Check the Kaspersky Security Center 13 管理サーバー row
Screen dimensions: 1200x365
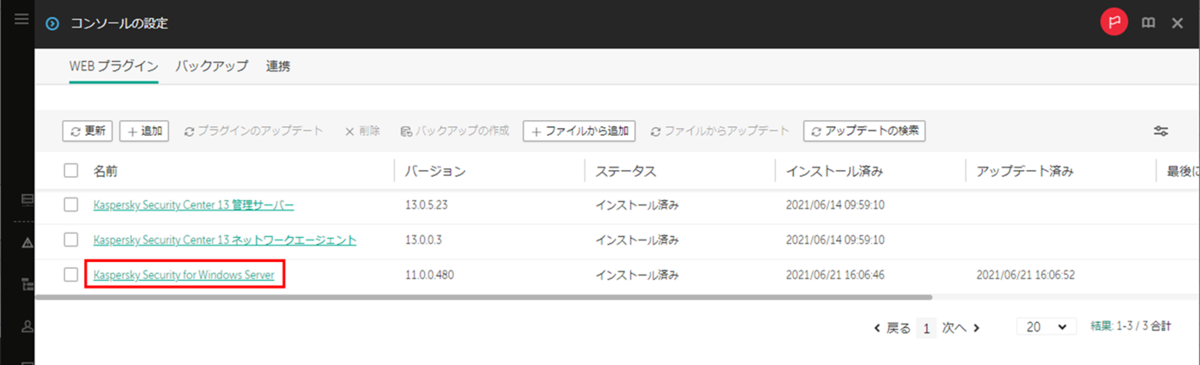pos(71,205)
